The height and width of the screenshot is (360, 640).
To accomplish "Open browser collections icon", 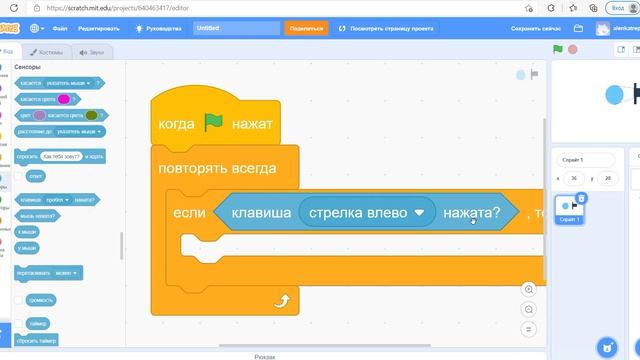I will [x=593, y=8].
